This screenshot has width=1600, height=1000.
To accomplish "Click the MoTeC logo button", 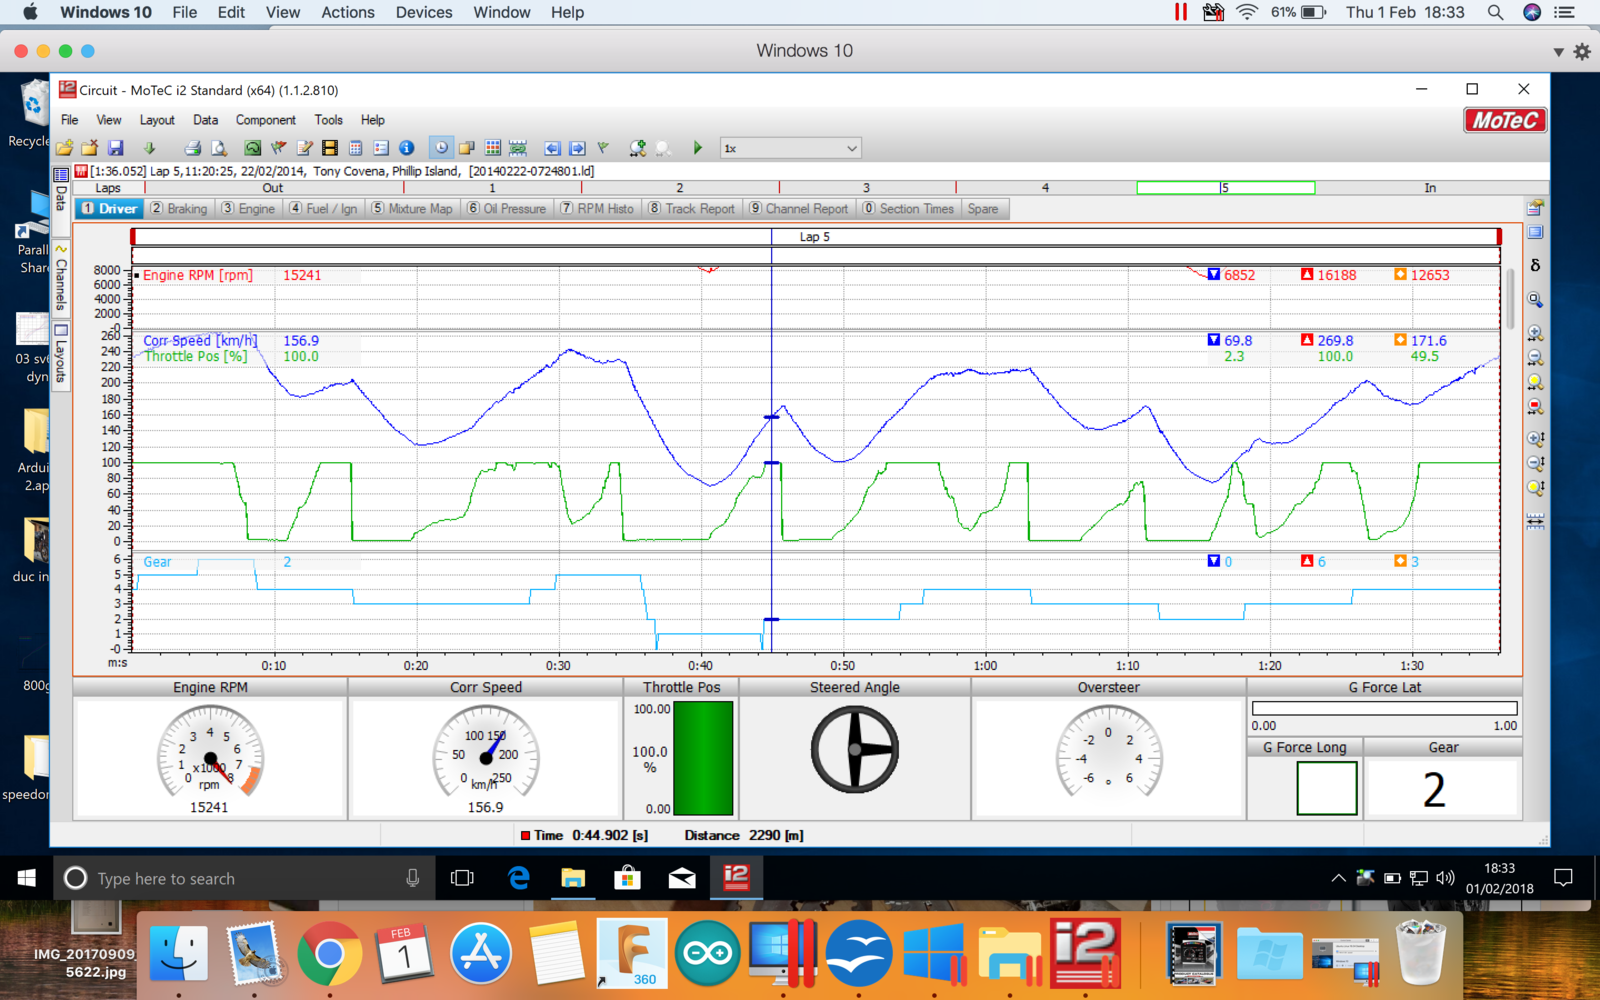I will click(x=1505, y=121).
